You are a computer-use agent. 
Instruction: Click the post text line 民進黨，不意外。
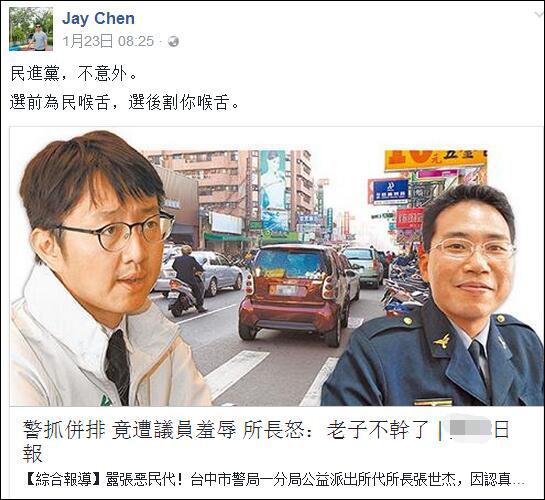(74, 74)
